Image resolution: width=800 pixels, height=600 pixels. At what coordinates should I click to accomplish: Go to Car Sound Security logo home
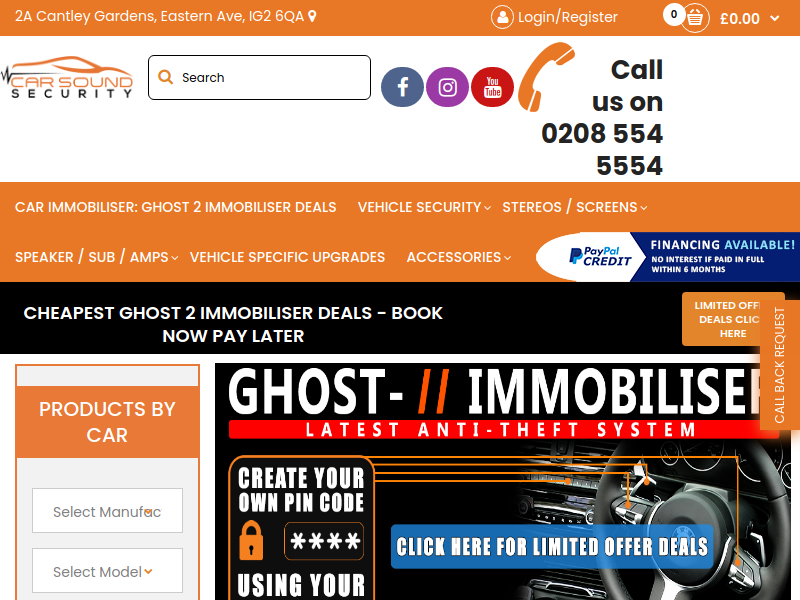pos(67,77)
